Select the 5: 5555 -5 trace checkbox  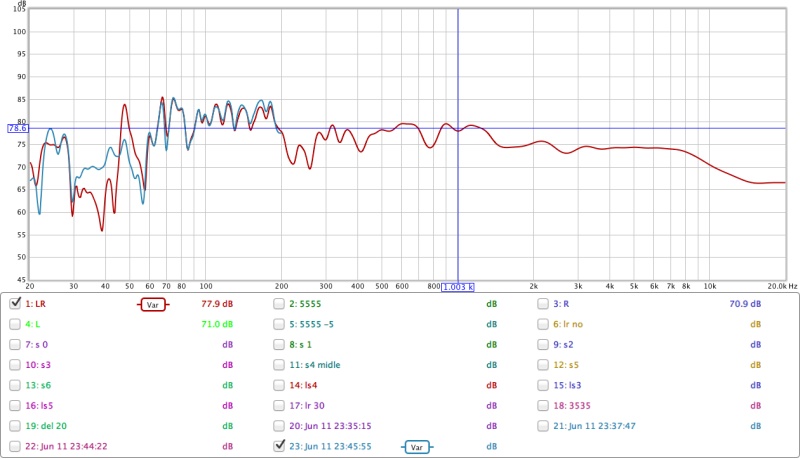(280, 324)
